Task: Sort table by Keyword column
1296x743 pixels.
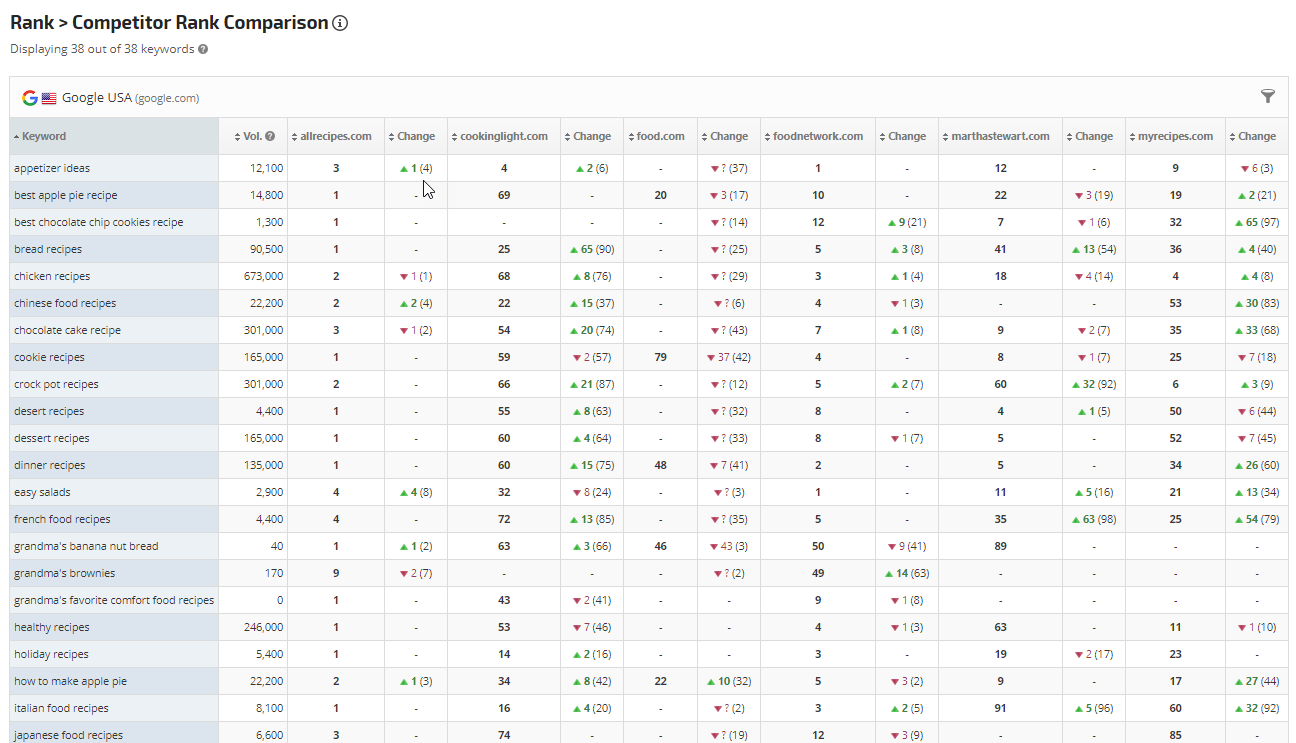Action: point(44,137)
